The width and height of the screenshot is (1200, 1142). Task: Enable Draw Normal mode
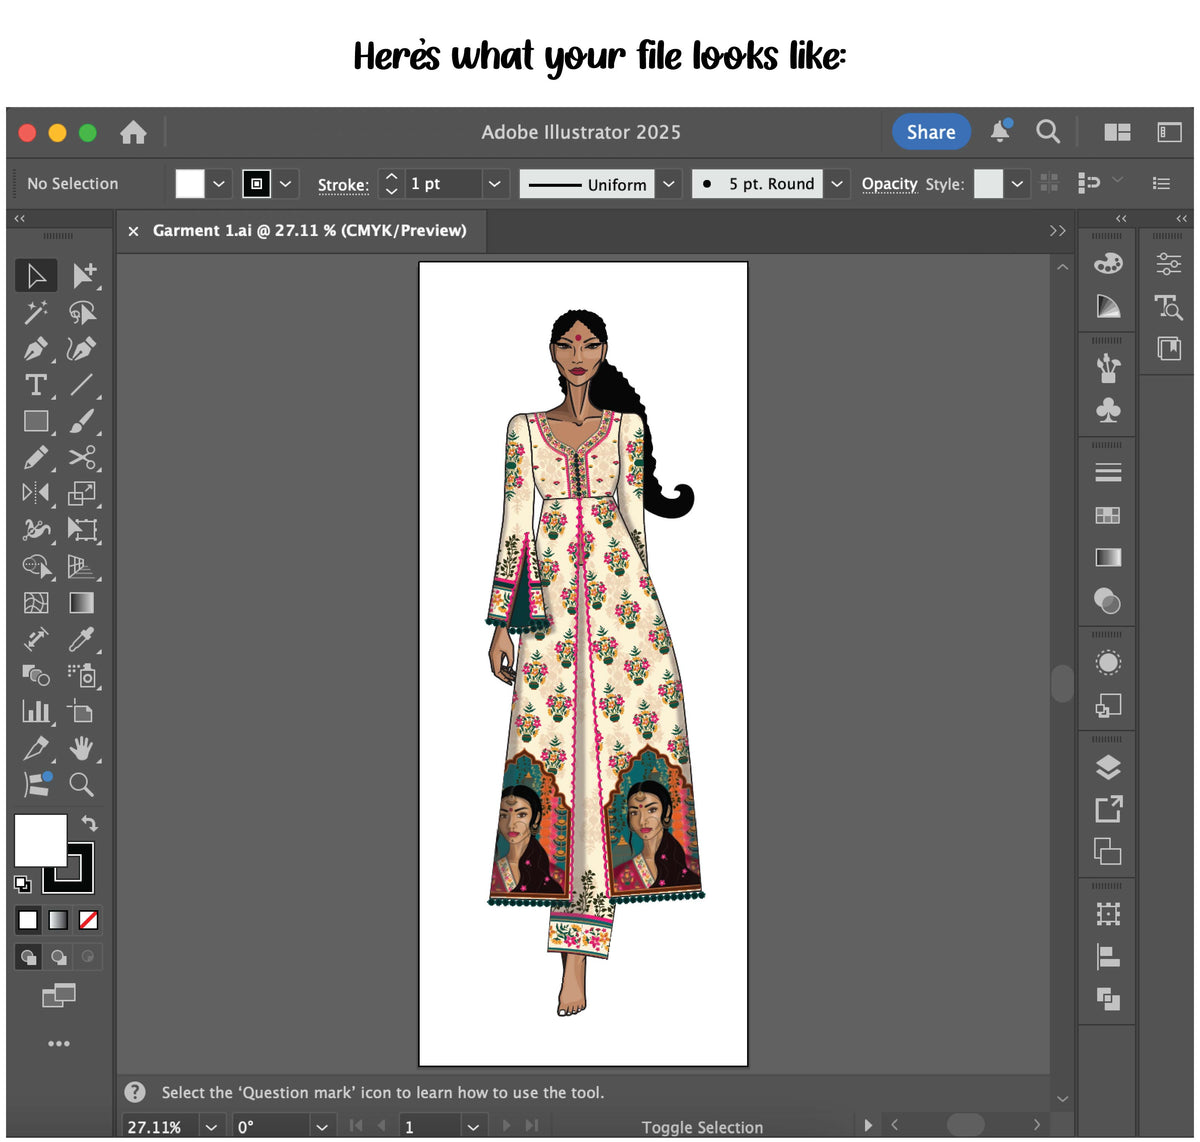coord(28,957)
